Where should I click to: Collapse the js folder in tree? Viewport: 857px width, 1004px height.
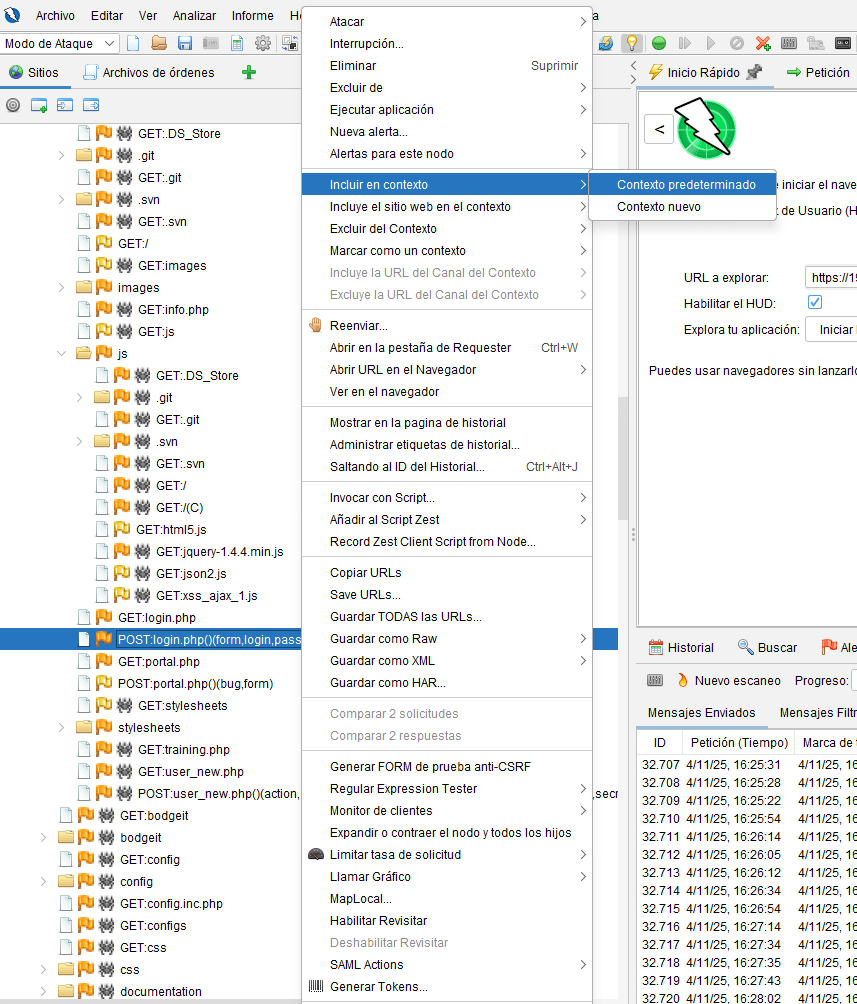pyautogui.click(x=62, y=354)
